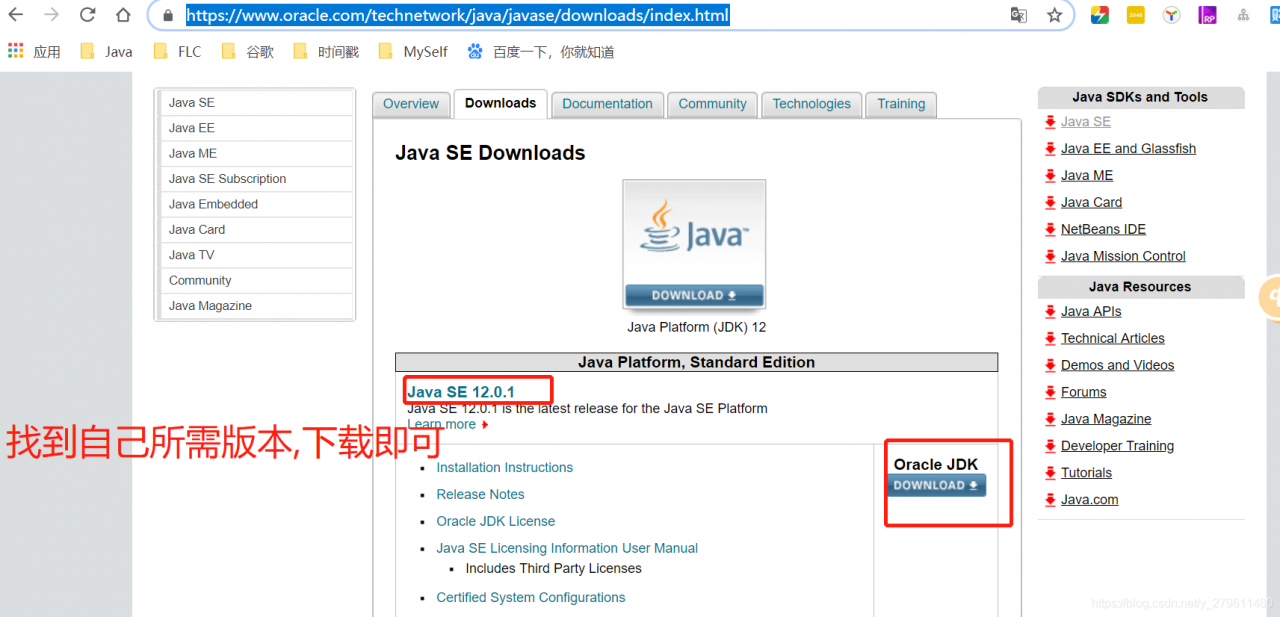The image size is (1280, 617).
Task: Open the Java bookmarks folder
Action: click(106, 51)
